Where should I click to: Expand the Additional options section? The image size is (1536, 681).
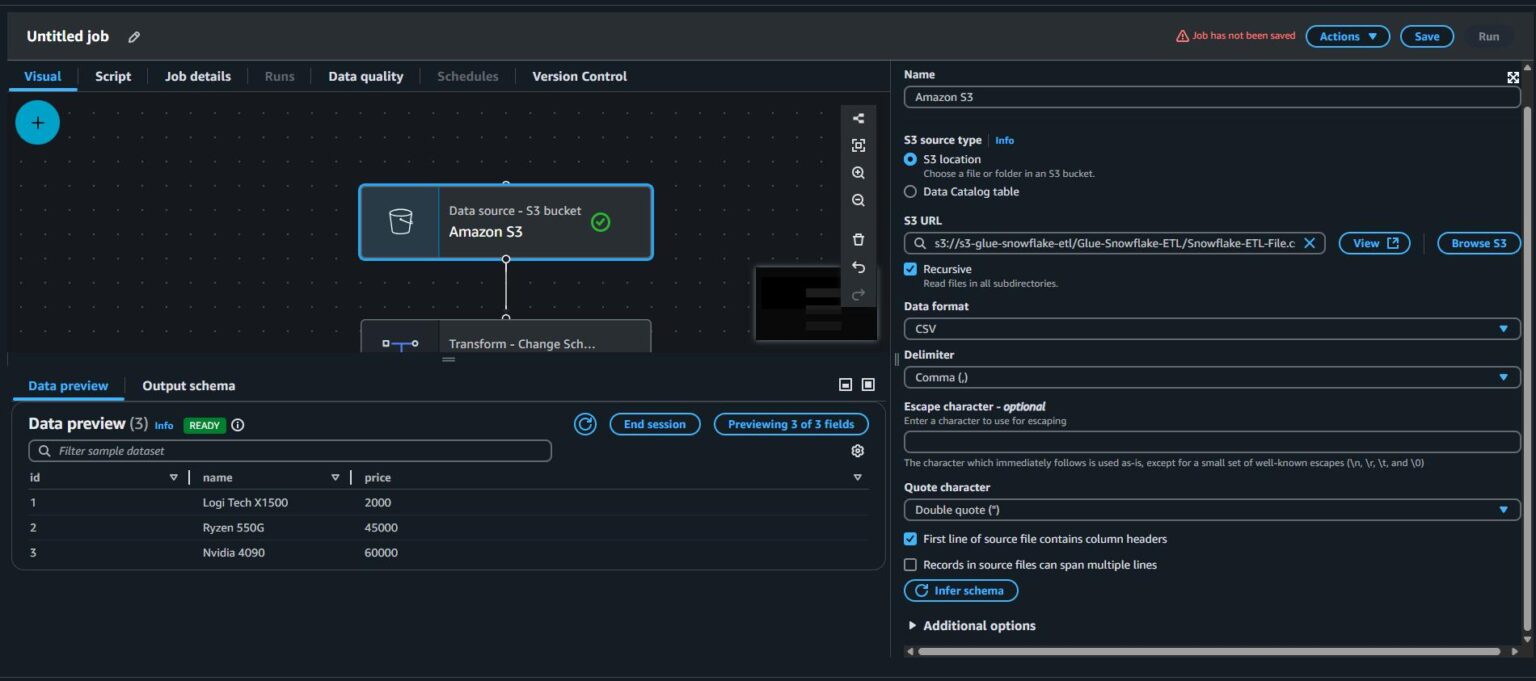point(970,626)
